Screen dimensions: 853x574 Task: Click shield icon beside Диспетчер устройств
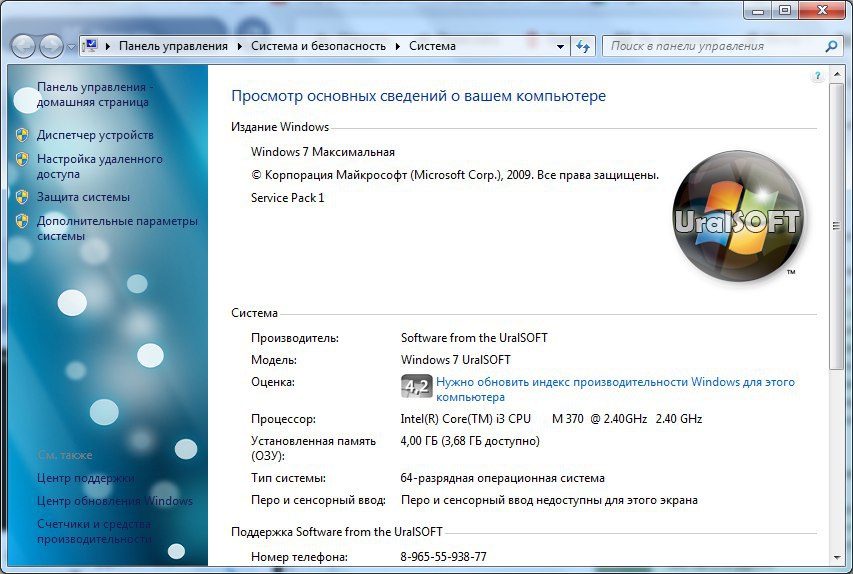(x=22, y=135)
